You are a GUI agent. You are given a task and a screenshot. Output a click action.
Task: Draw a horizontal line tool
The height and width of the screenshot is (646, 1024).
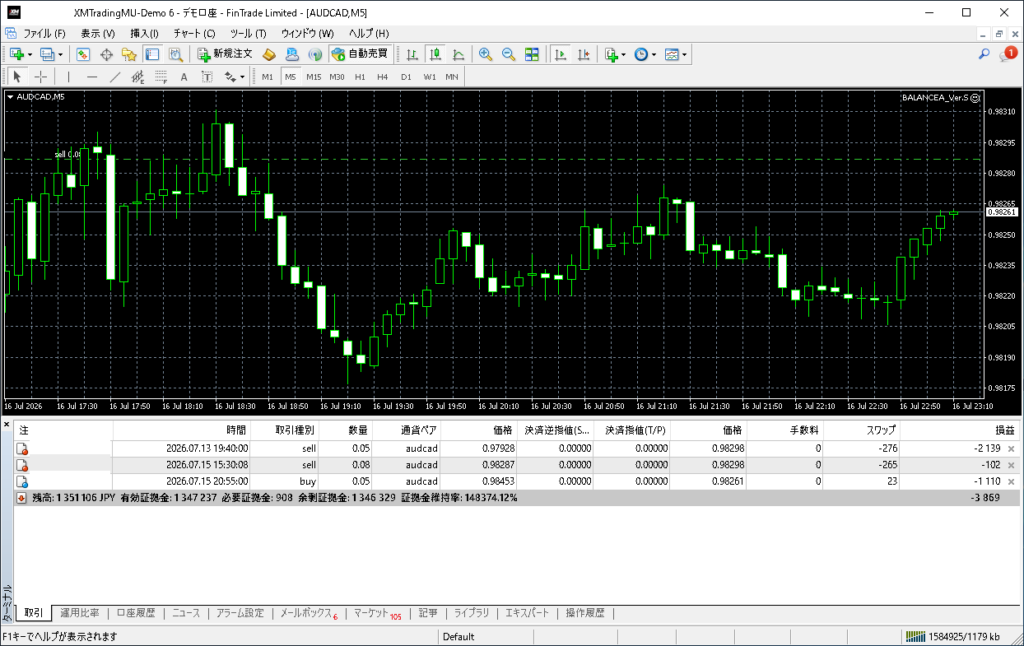click(92, 77)
